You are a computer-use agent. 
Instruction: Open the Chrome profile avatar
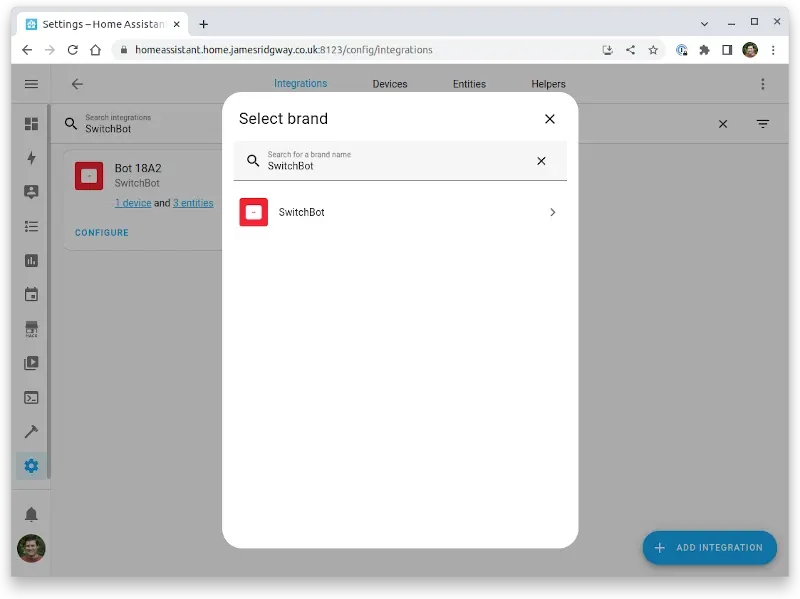click(x=750, y=50)
